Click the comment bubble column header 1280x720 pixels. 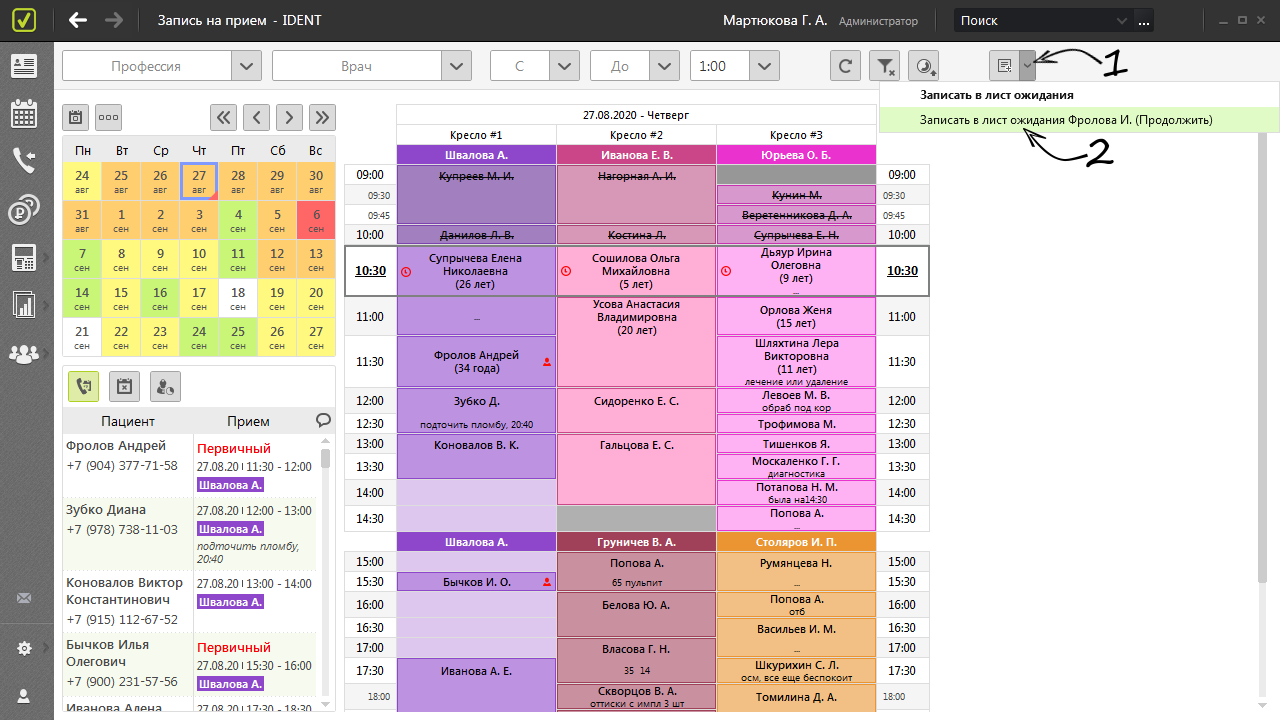[x=323, y=421]
